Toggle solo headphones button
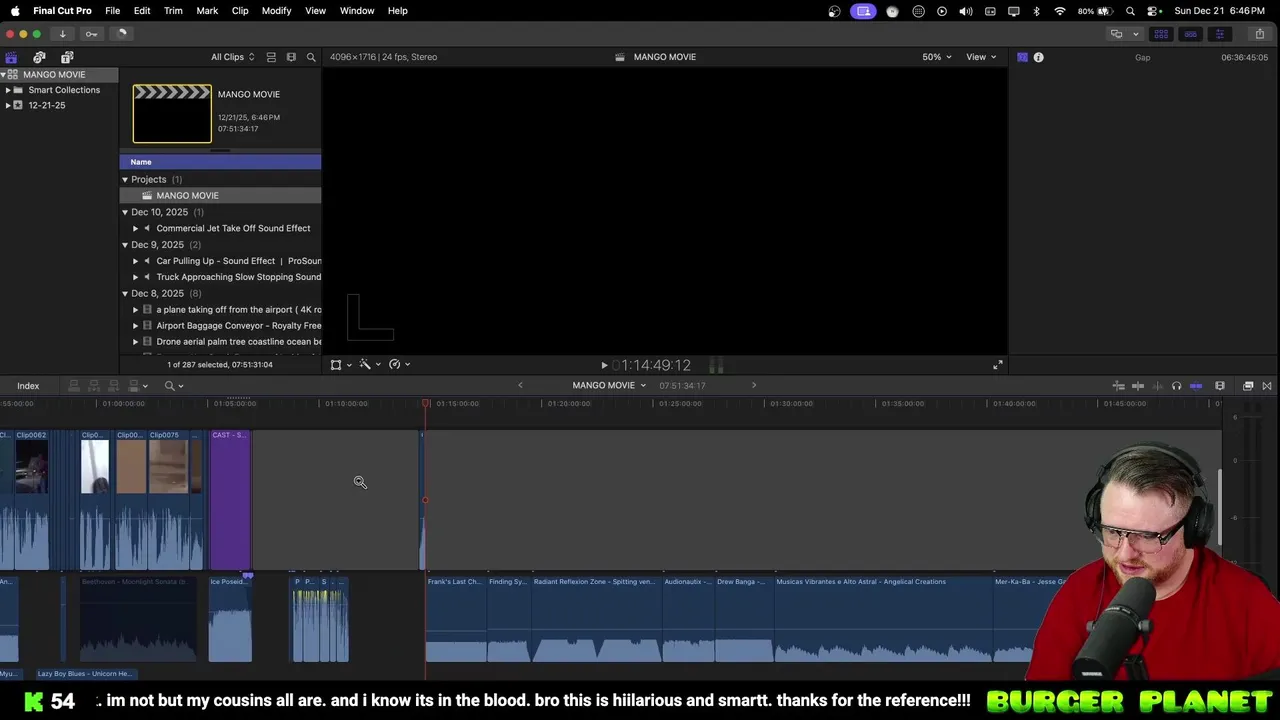This screenshot has width=1280, height=720. pyautogui.click(x=1176, y=386)
